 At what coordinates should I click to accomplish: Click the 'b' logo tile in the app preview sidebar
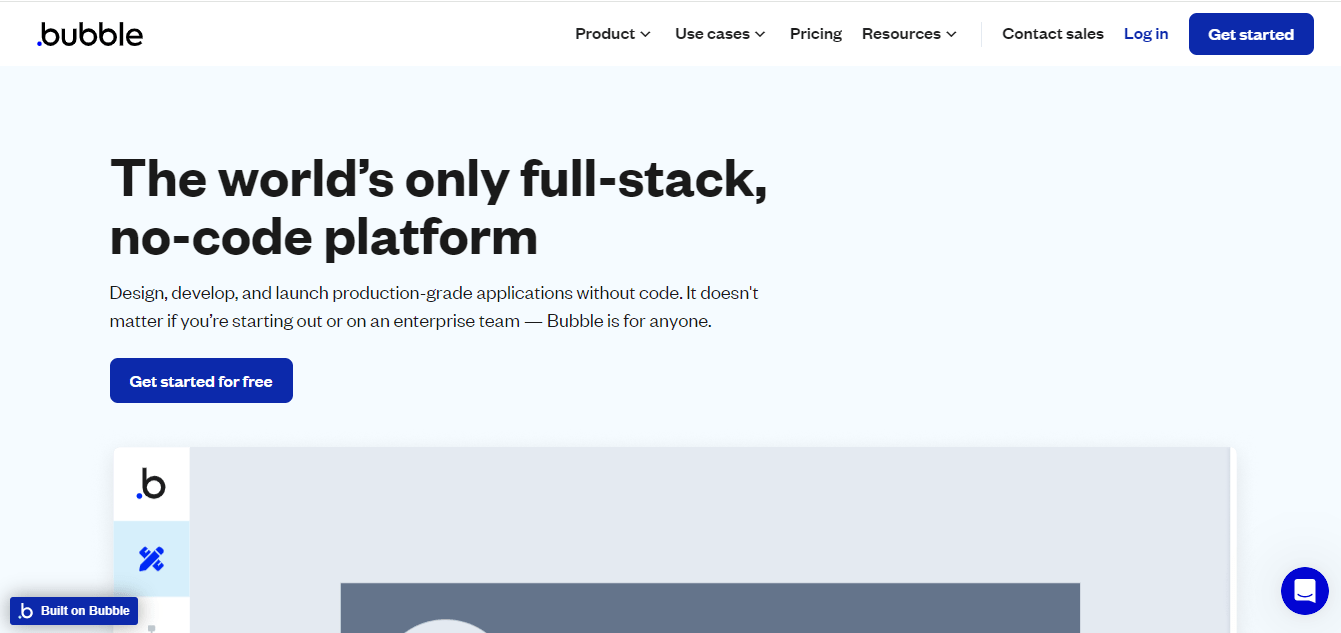click(x=151, y=484)
